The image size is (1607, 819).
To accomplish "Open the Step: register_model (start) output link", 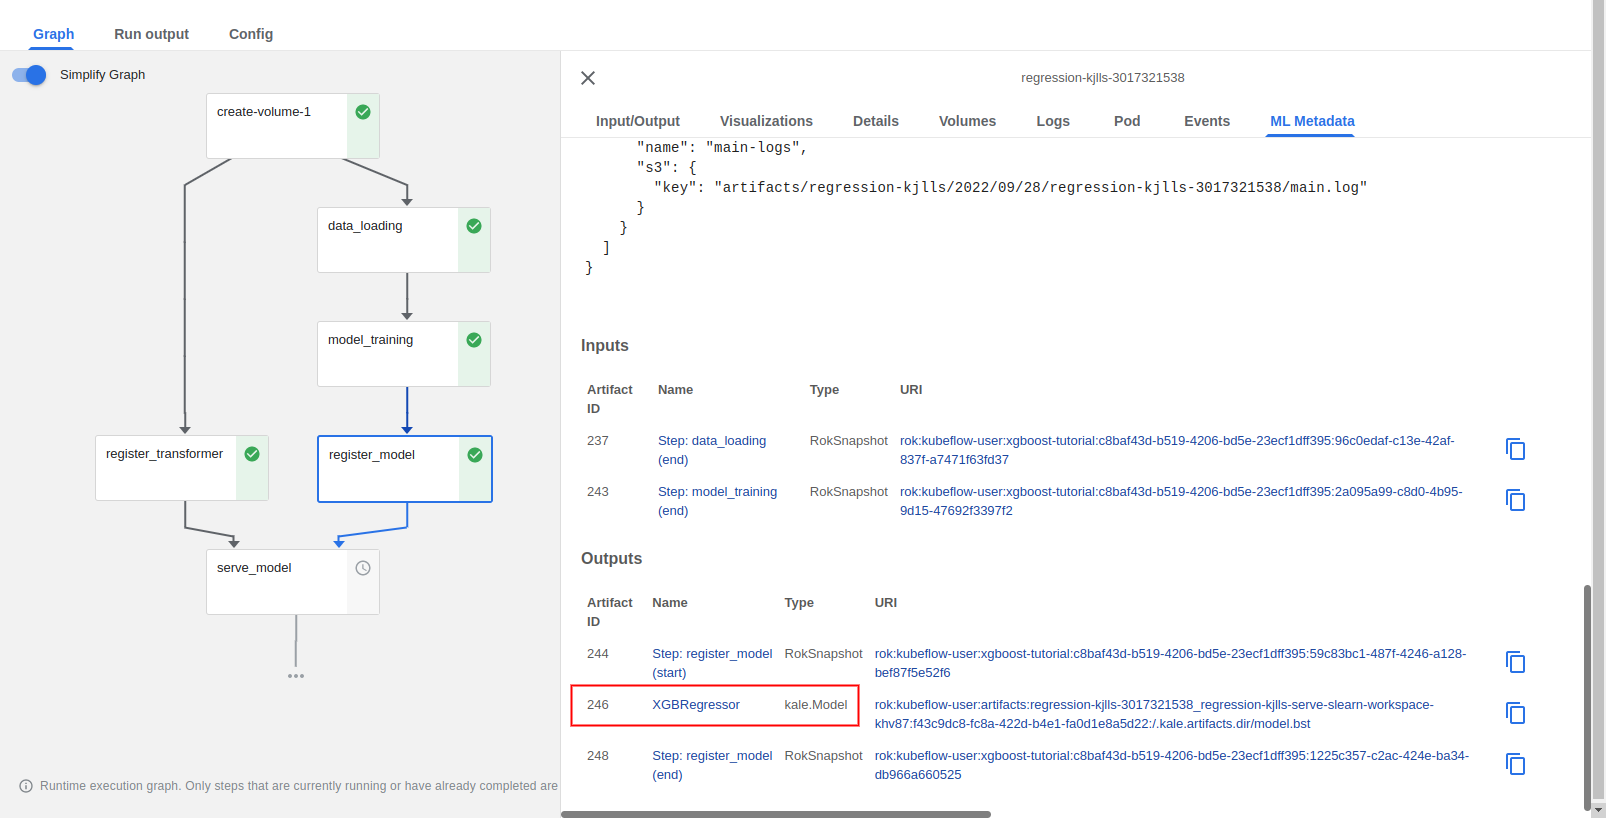I will [712, 663].
